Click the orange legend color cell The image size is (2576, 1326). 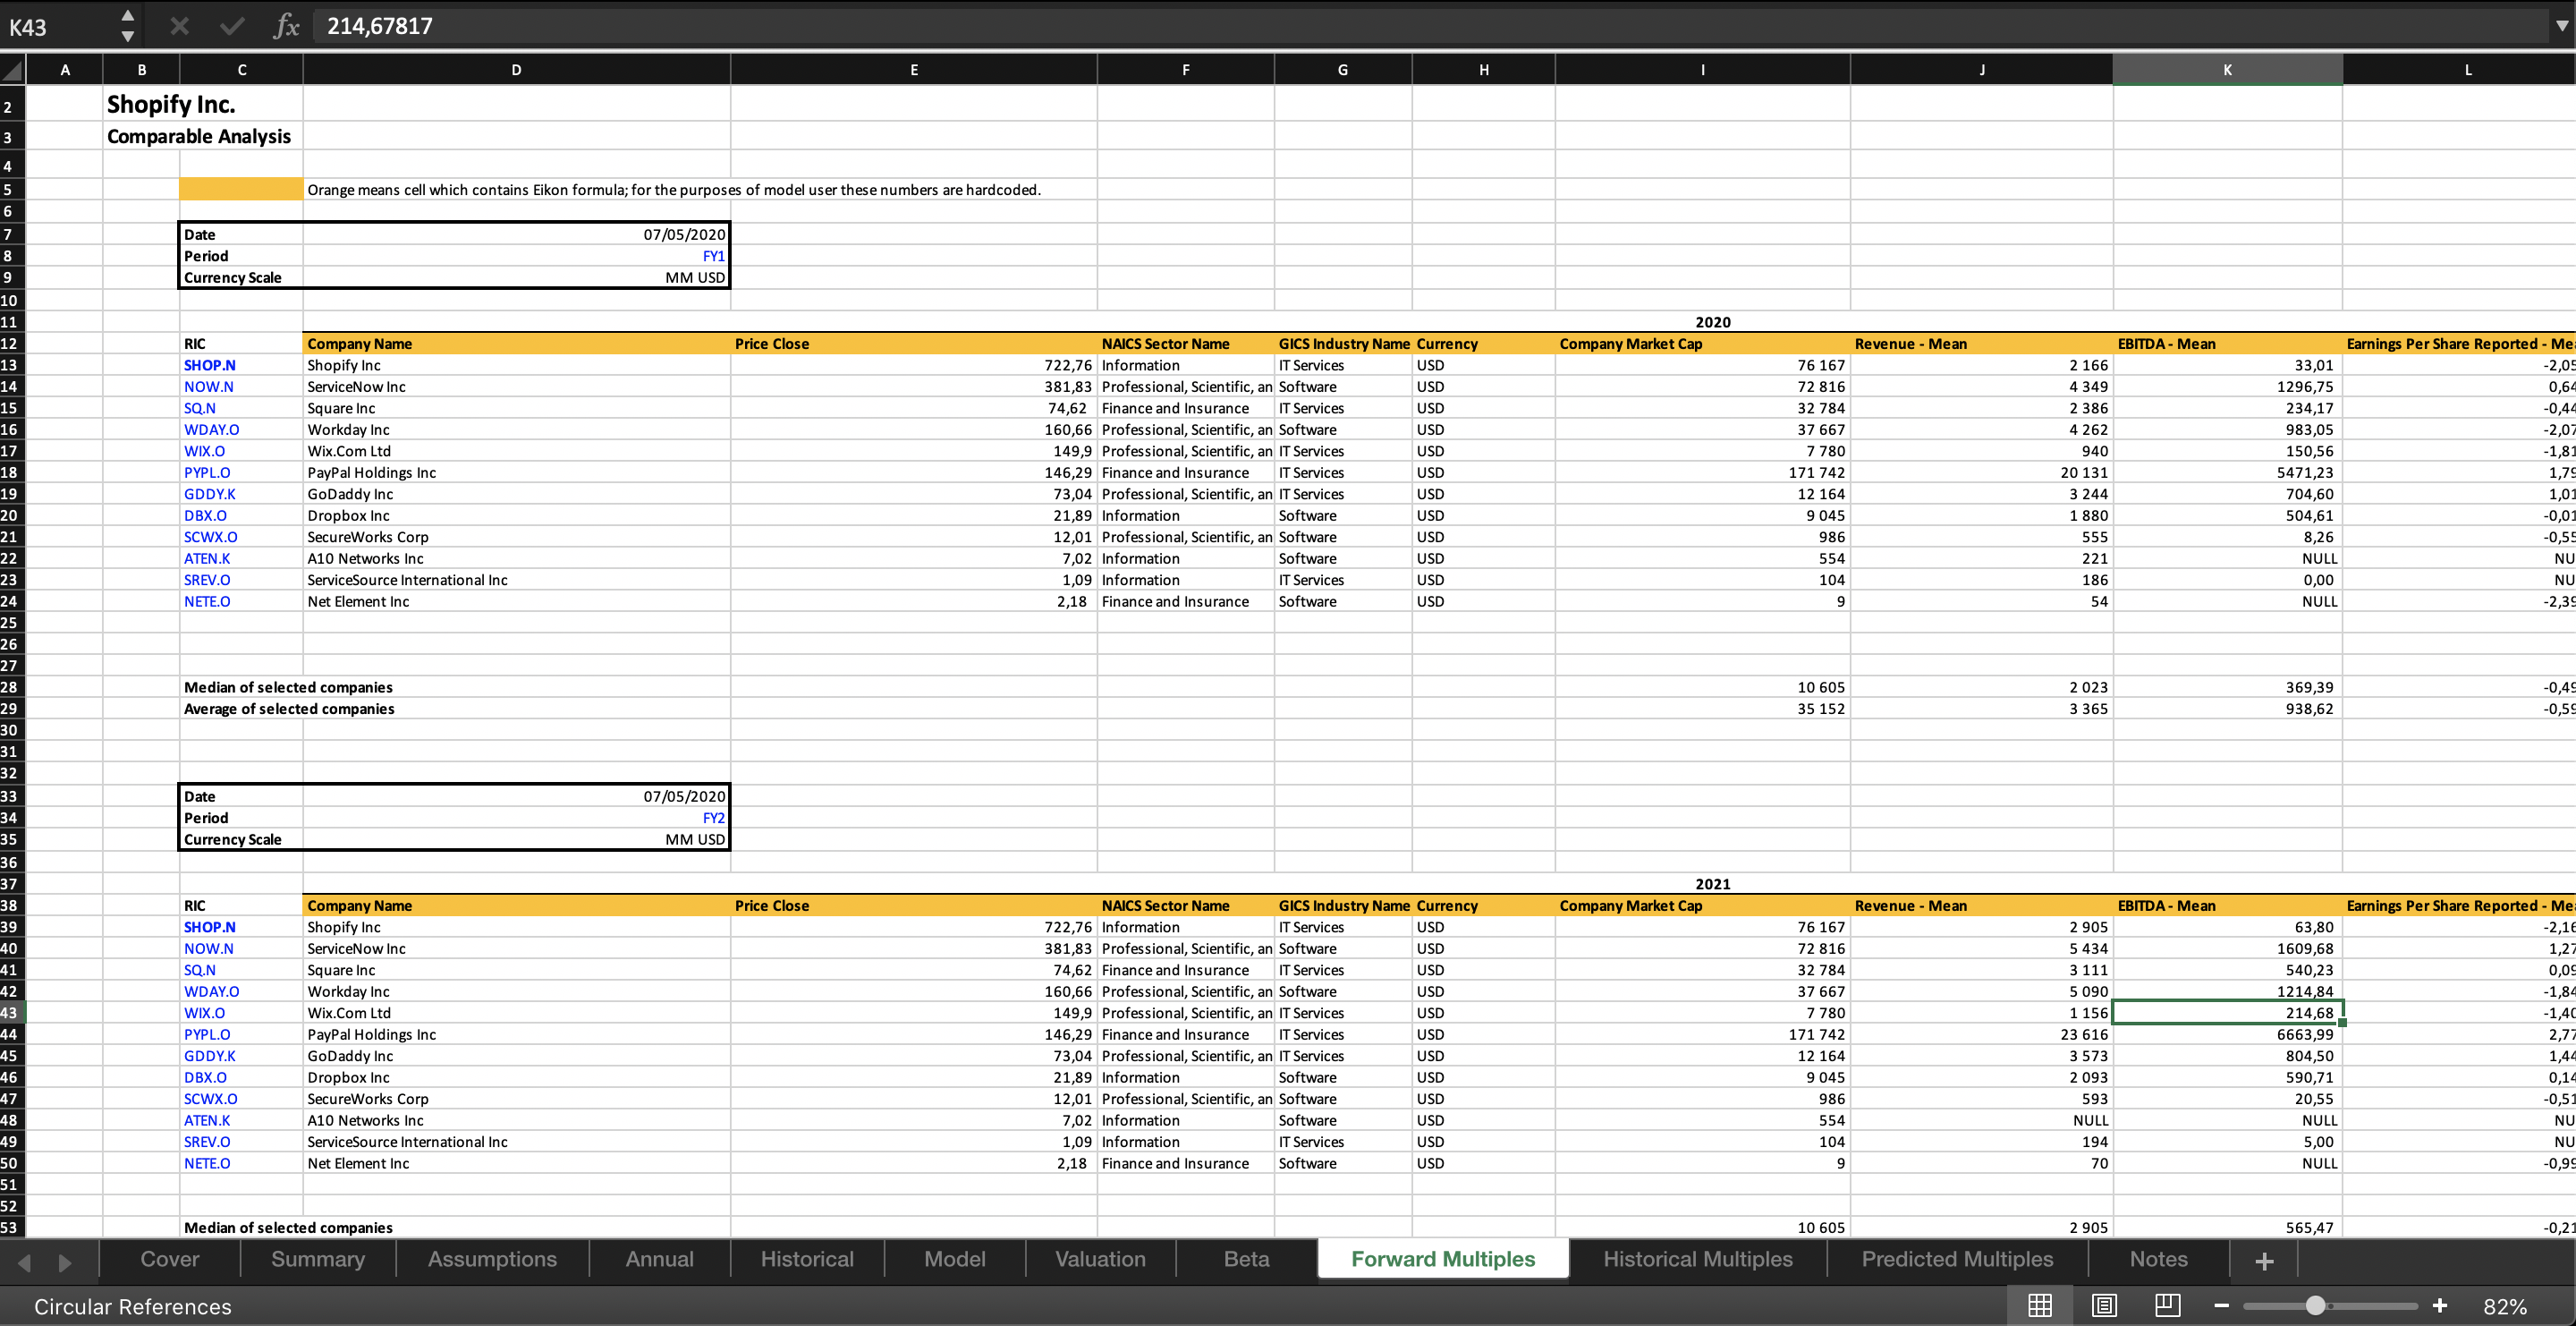click(x=241, y=189)
